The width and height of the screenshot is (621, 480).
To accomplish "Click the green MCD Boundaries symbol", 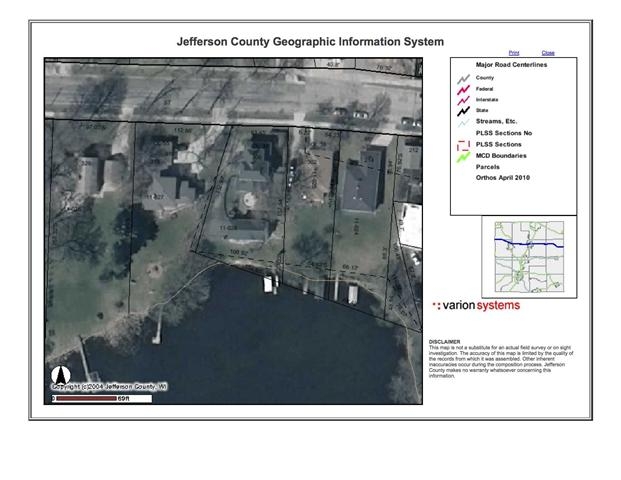I will coord(463,157).
